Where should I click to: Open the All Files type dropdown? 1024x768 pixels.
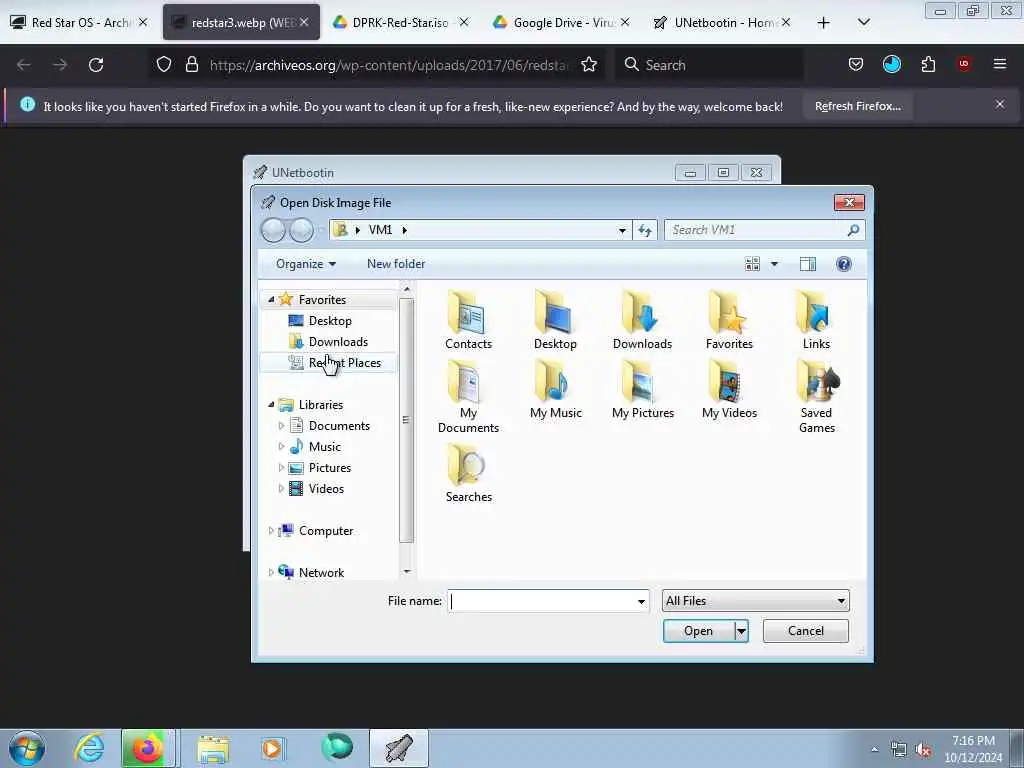(755, 601)
